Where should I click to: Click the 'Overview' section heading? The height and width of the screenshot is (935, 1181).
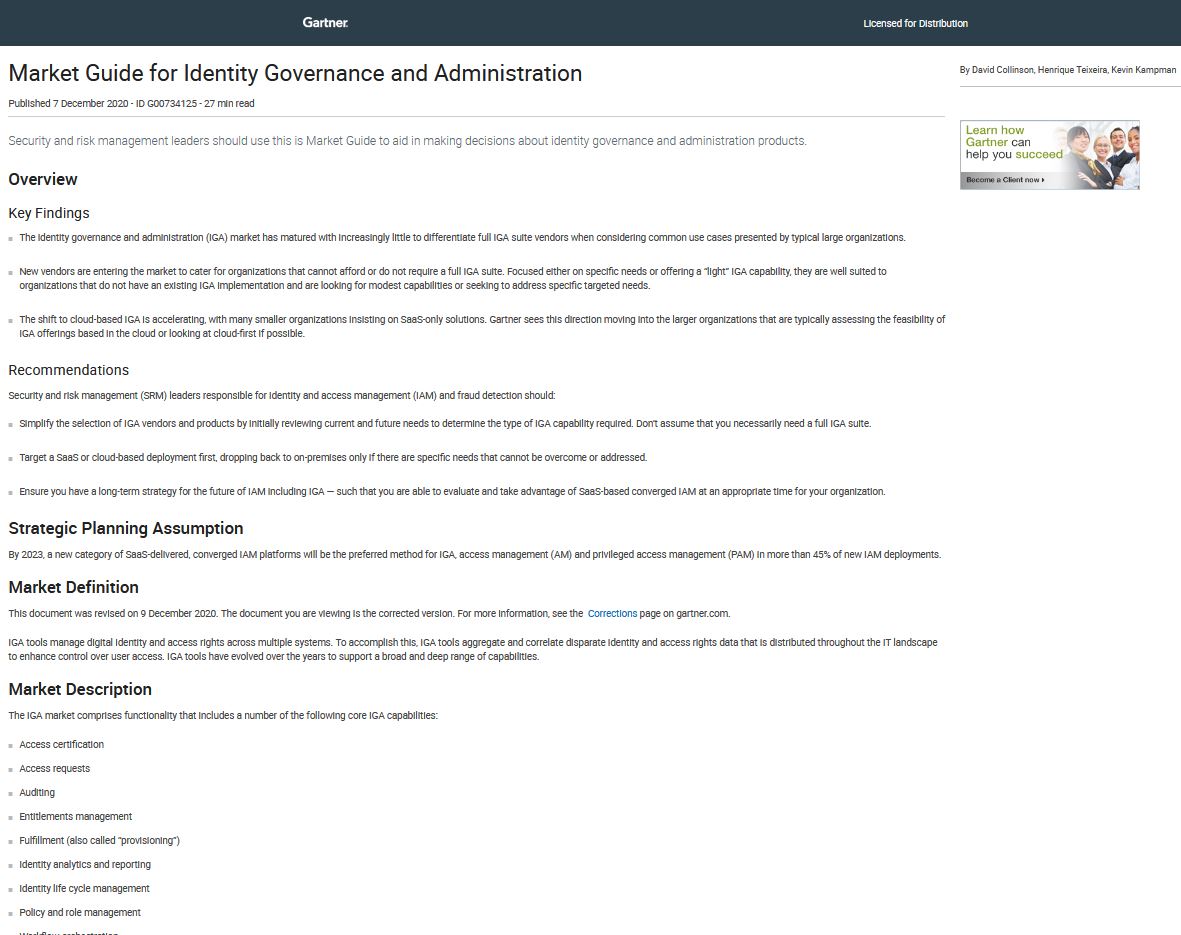[42, 179]
